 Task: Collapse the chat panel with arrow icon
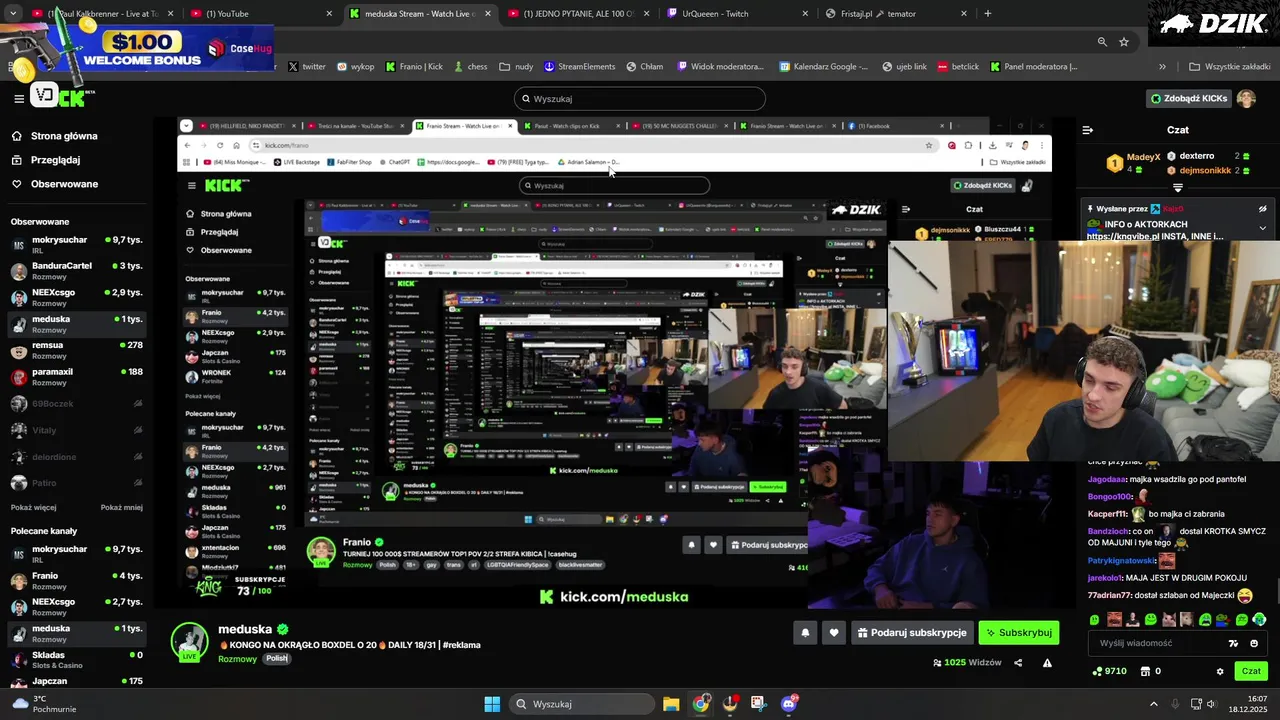1088,130
